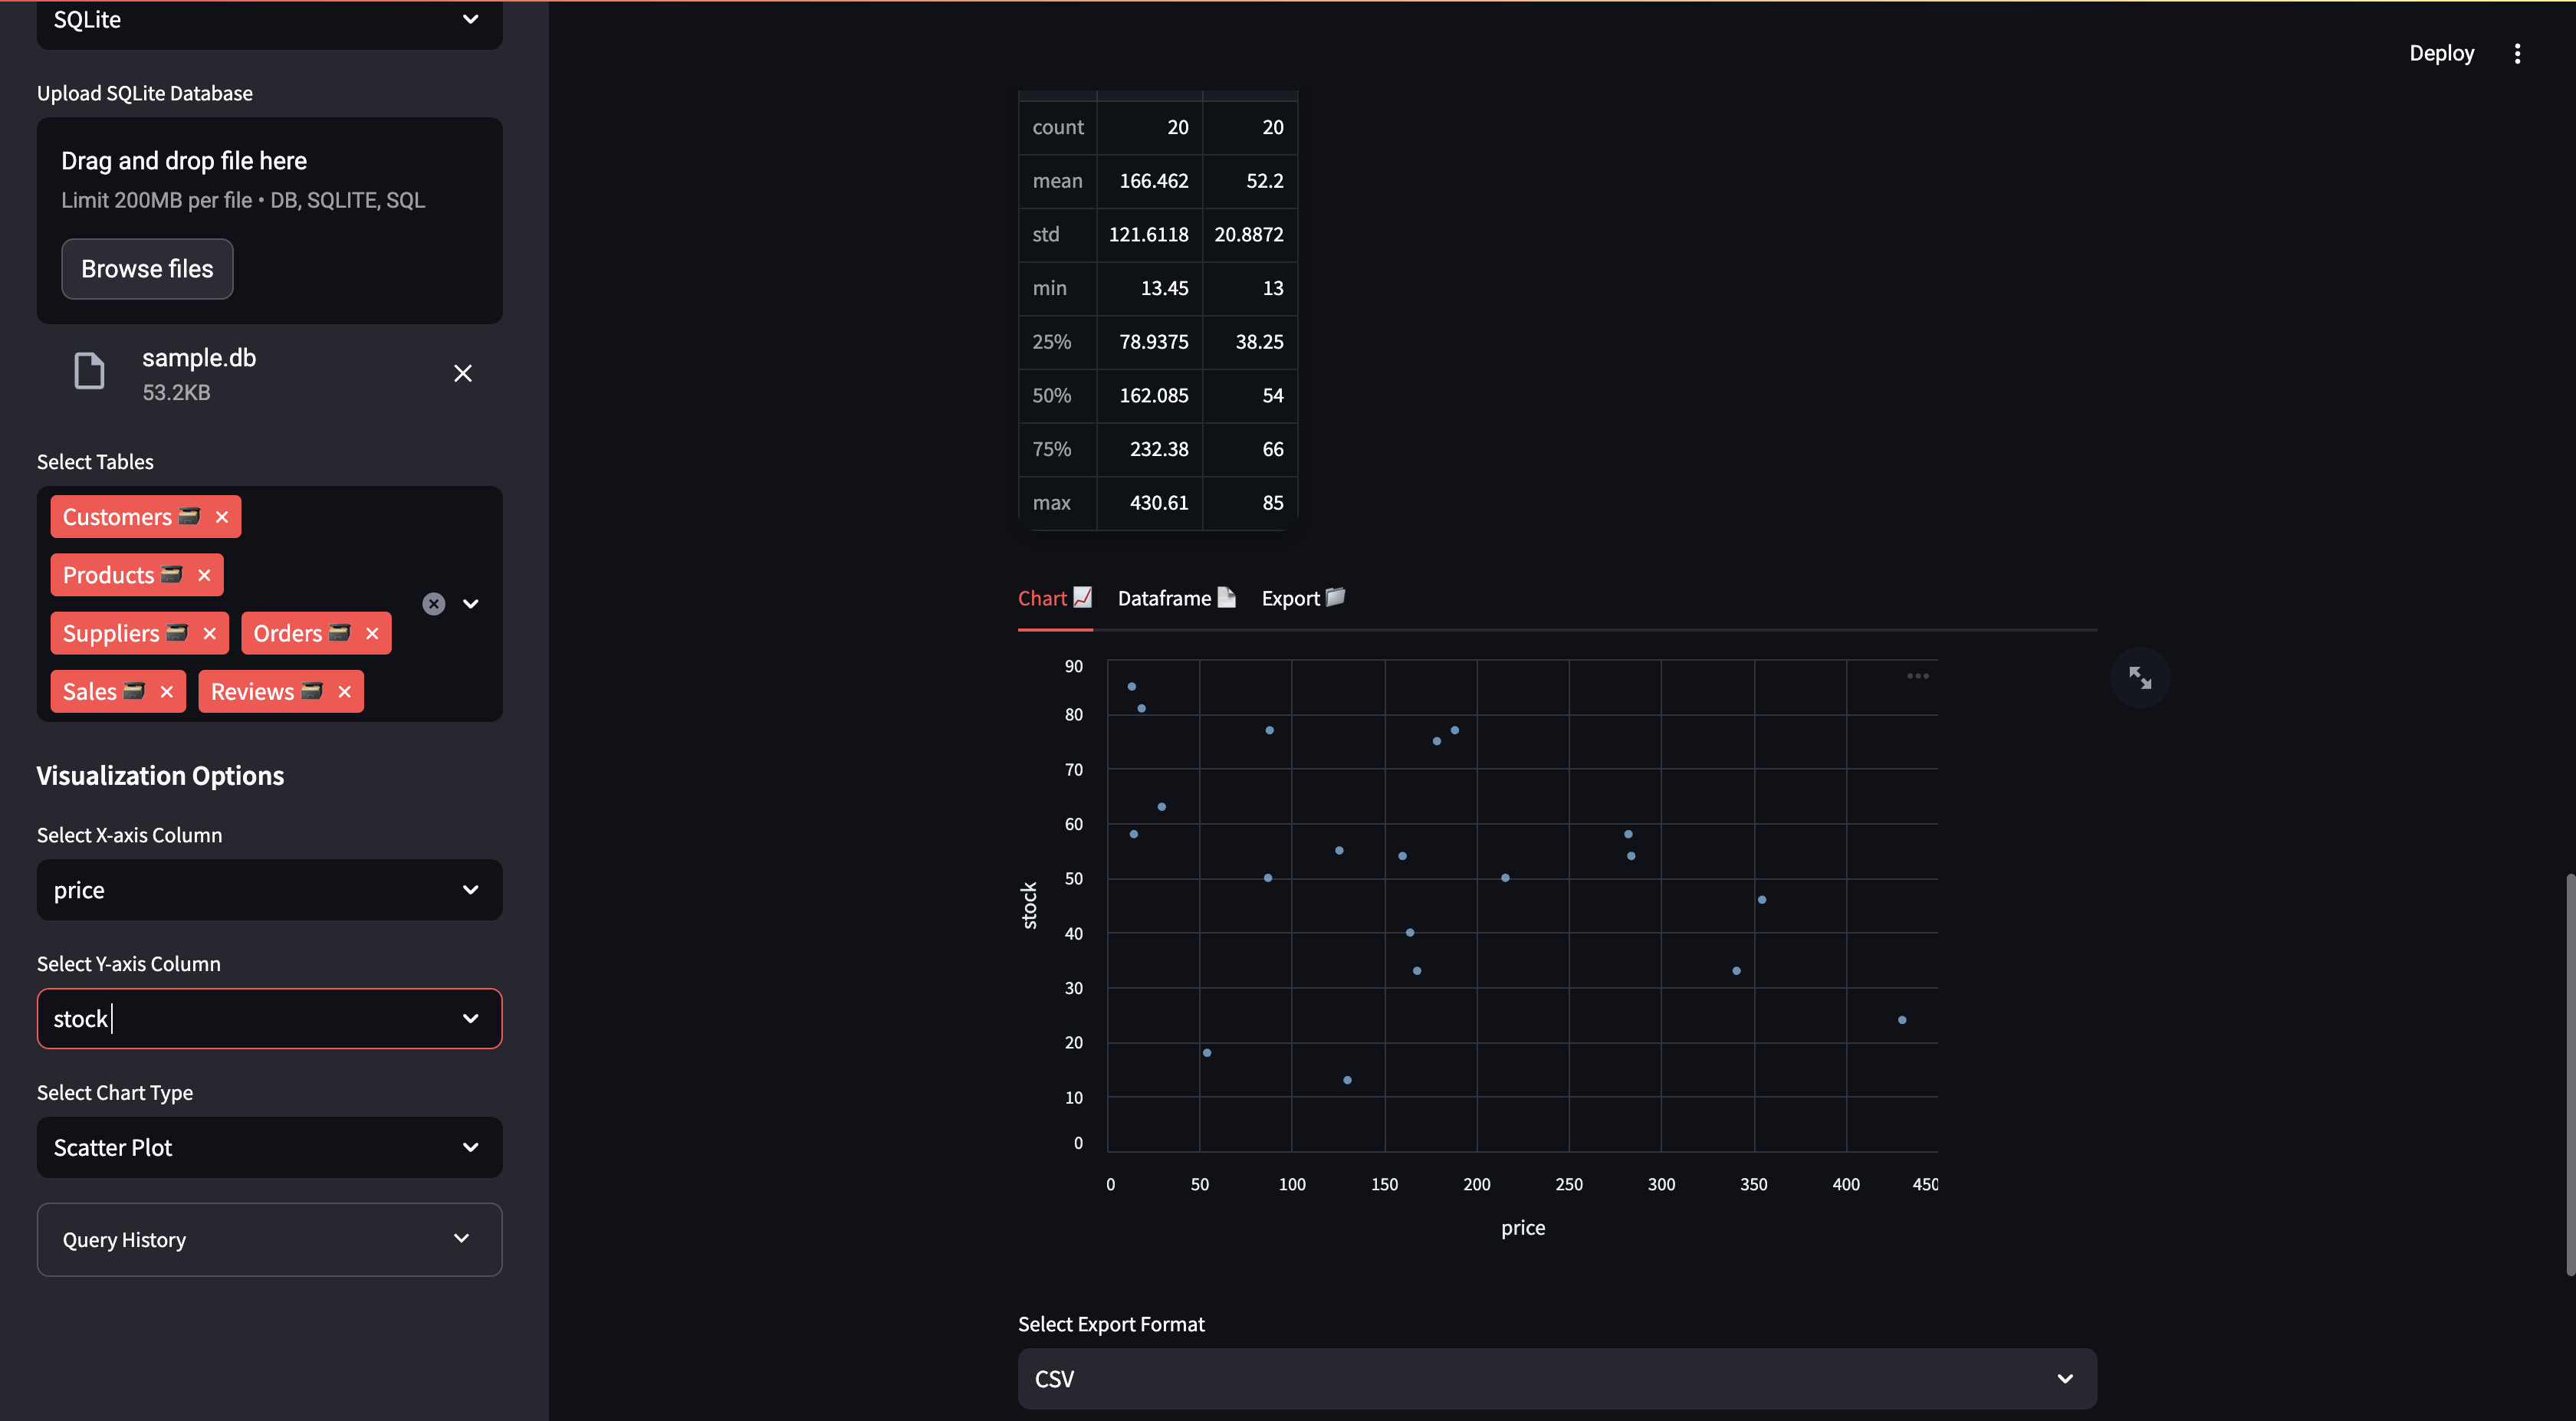The width and height of the screenshot is (2576, 1421).
Task: Open the X-axis column dropdown showing price
Action: [x=269, y=890]
